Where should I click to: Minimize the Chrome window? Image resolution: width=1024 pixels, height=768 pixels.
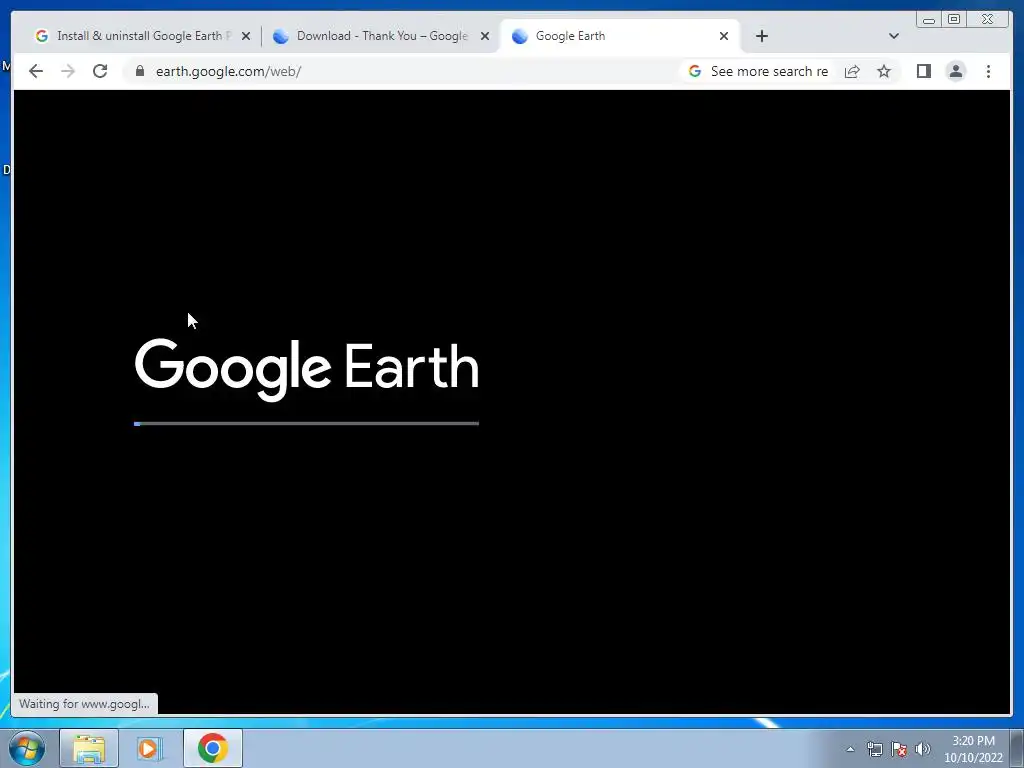tap(929, 20)
